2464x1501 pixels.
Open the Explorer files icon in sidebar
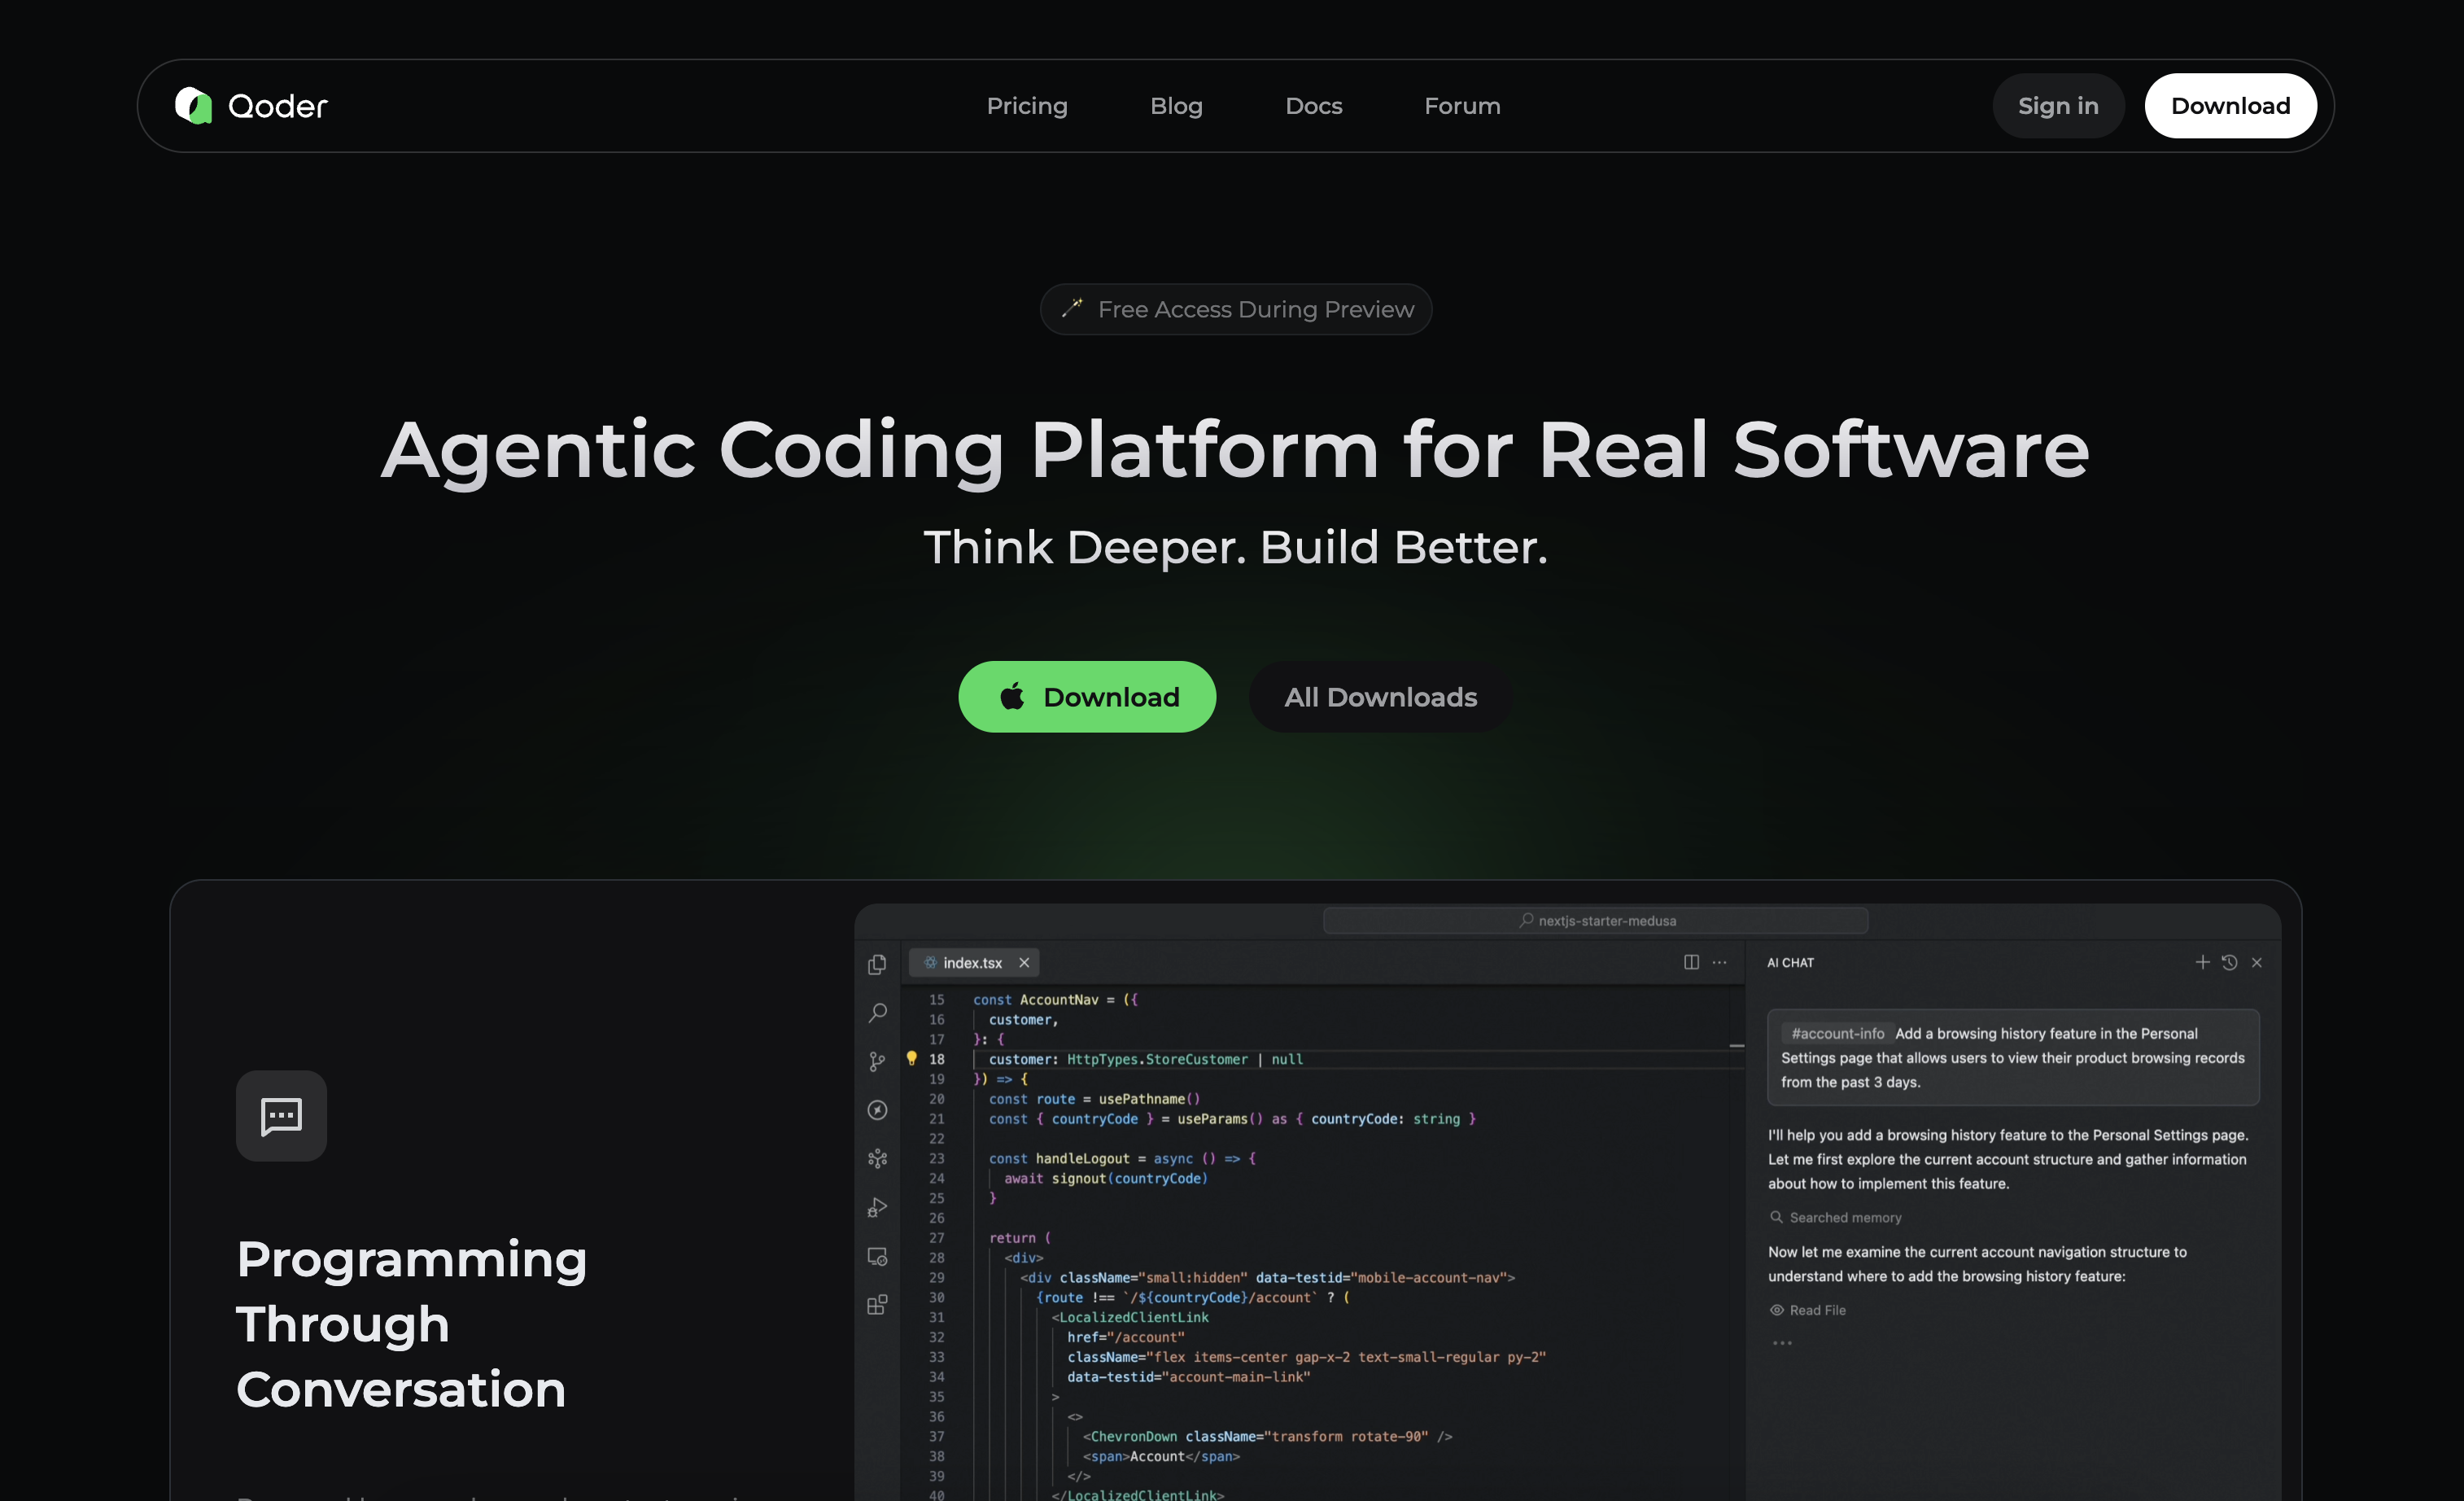coord(877,964)
